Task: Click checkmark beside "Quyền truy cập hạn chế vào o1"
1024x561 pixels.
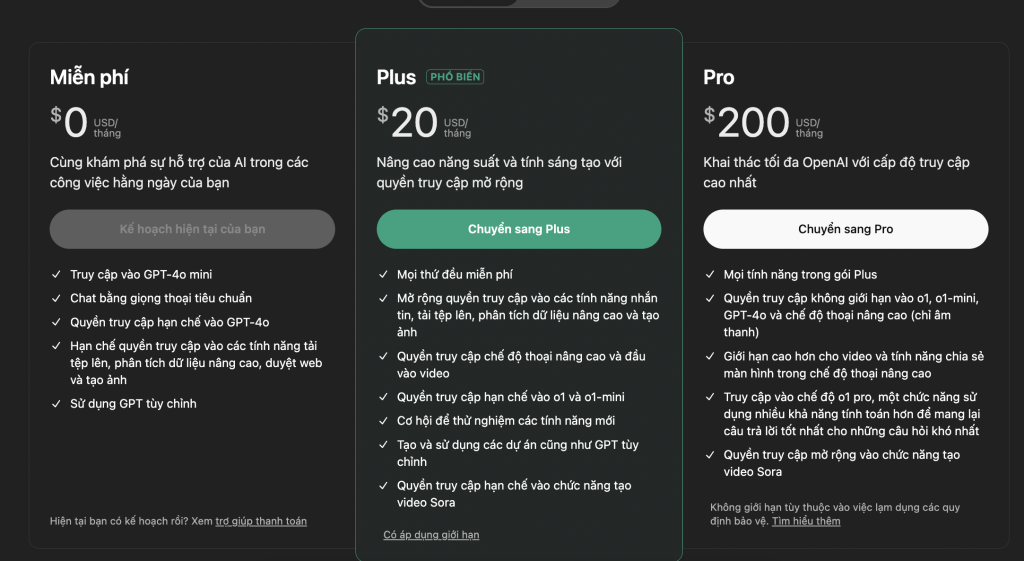Action: (383, 397)
